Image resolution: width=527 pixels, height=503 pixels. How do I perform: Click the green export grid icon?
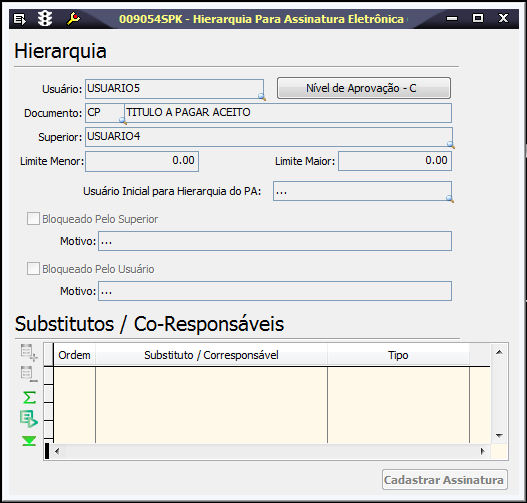click(x=29, y=419)
